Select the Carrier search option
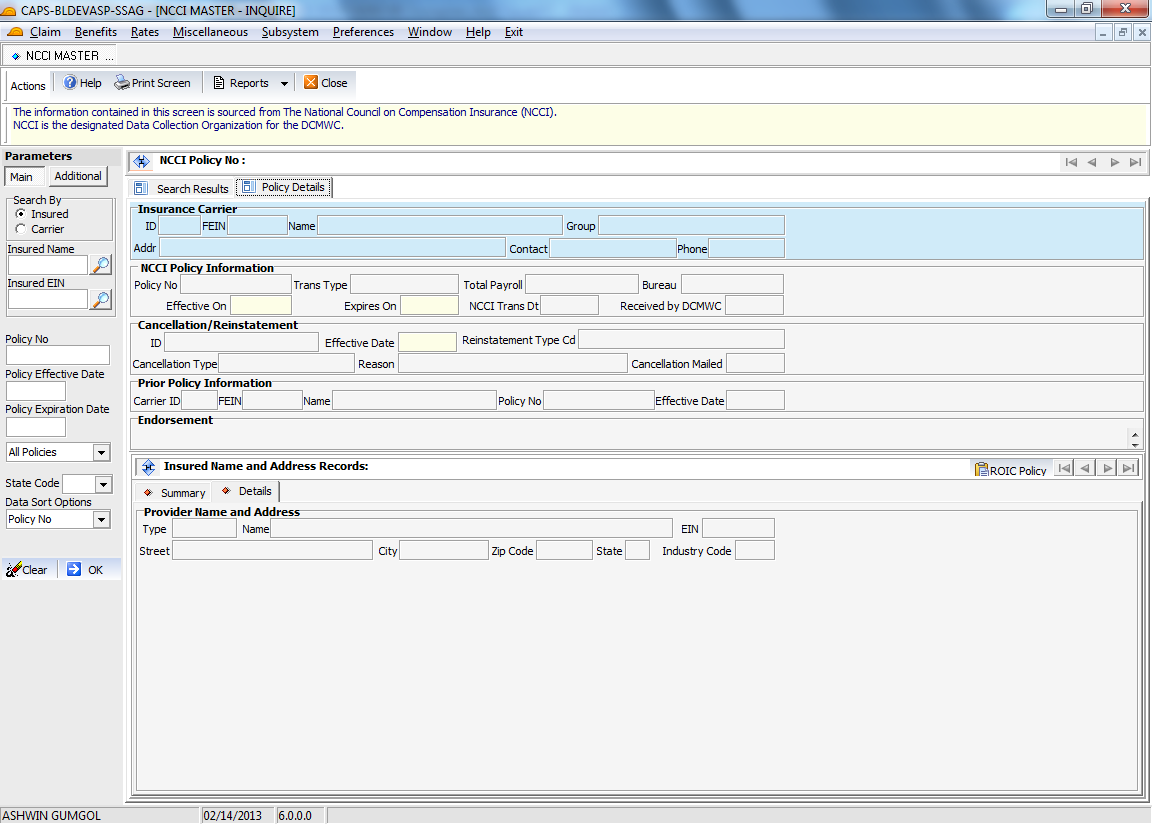The width and height of the screenshot is (1152, 824). click(x=21, y=229)
